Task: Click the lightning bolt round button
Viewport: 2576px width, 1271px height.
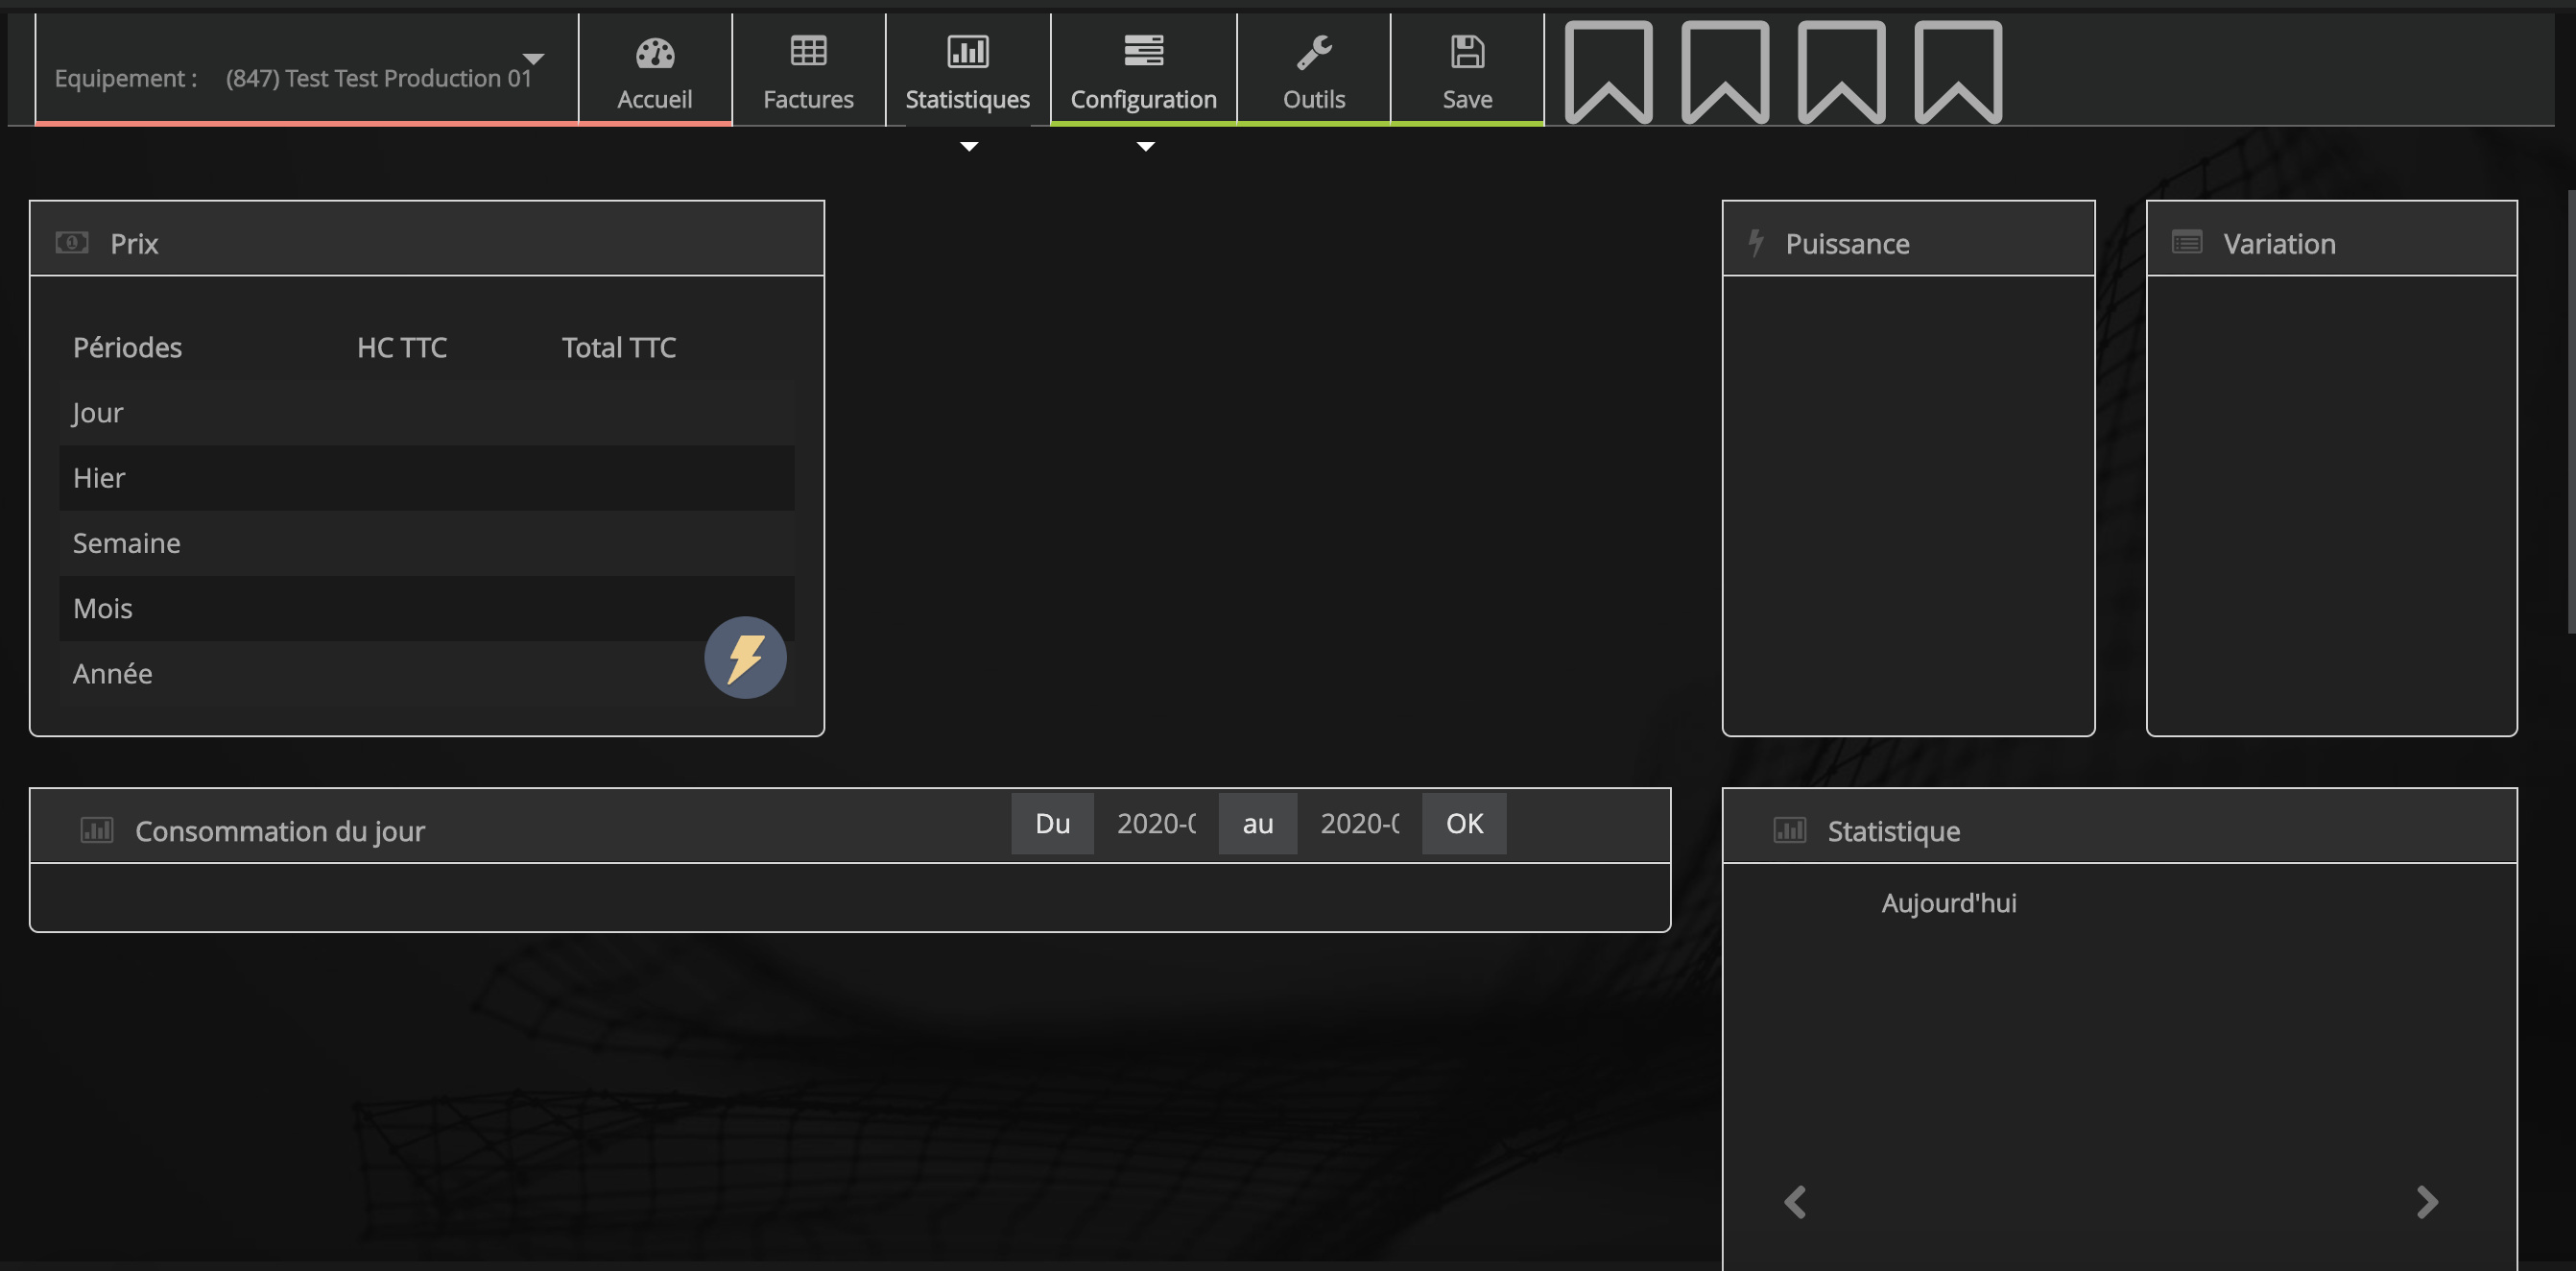Action: point(745,657)
